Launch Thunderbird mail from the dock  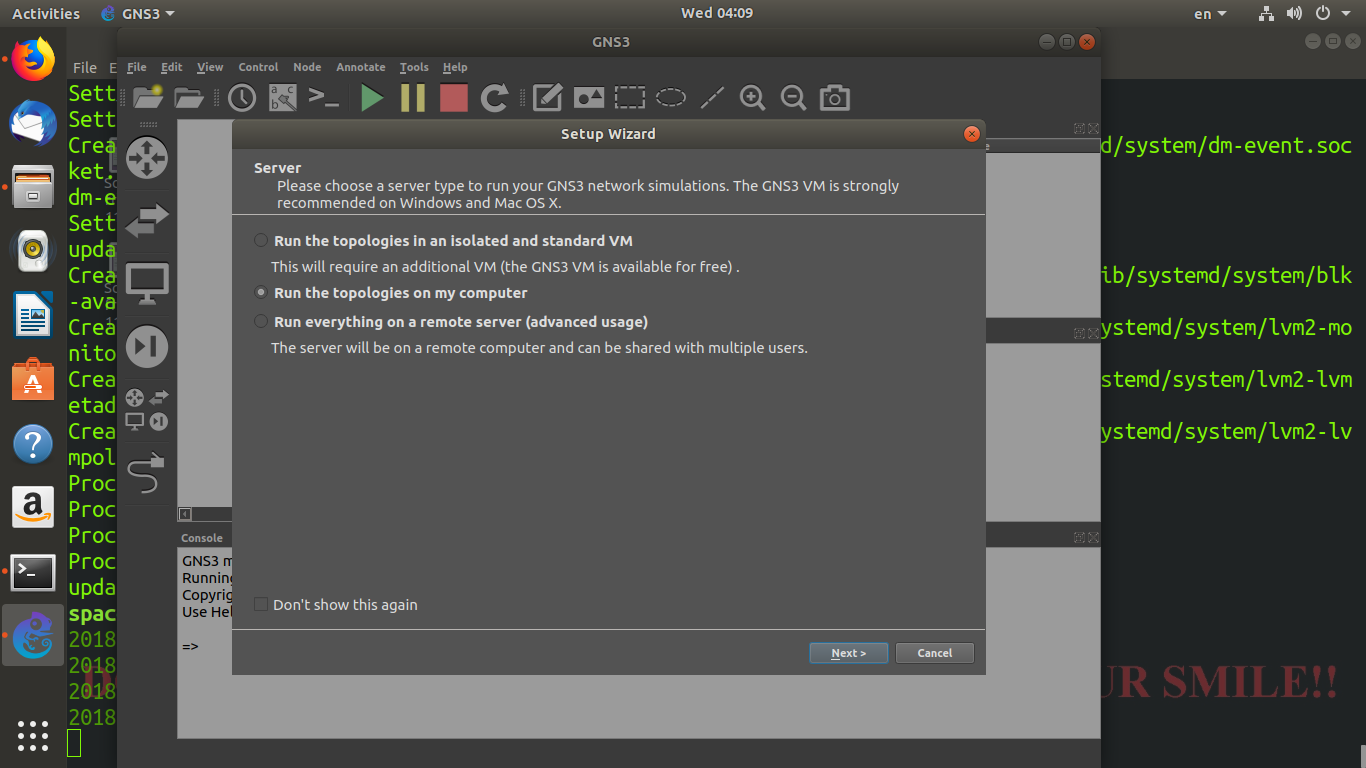click(x=33, y=124)
